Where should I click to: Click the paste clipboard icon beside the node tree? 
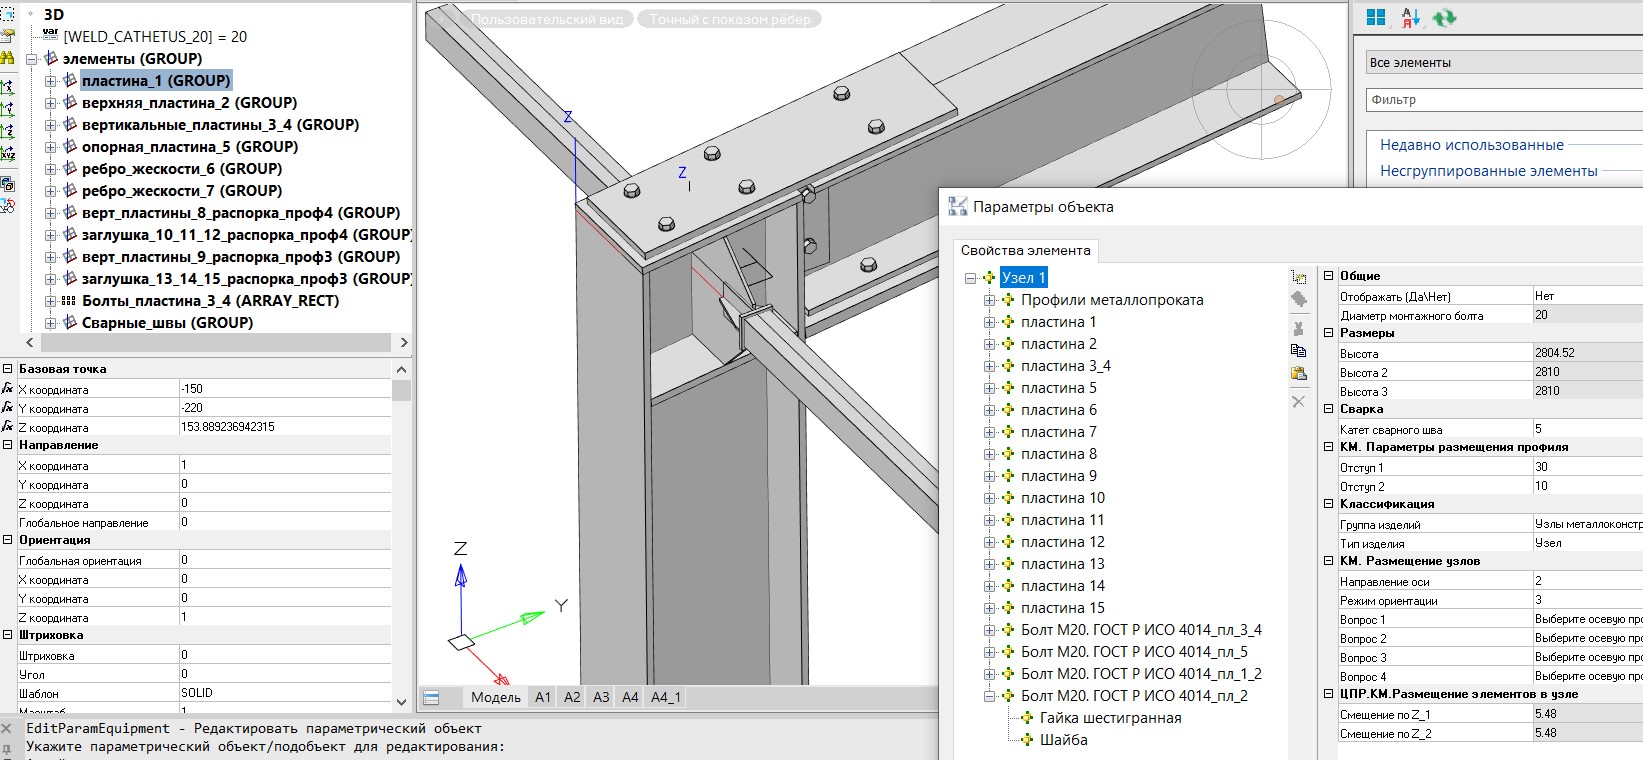coord(1298,374)
